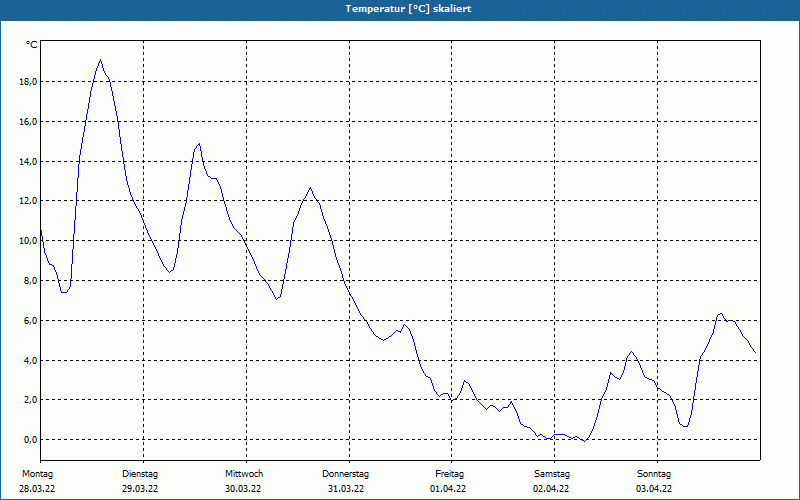Viewport: 800px width, 500px height.
Task: Click the title bar 'Temperatur [°C] skaliert'
Action: click(x=400, y=10)
